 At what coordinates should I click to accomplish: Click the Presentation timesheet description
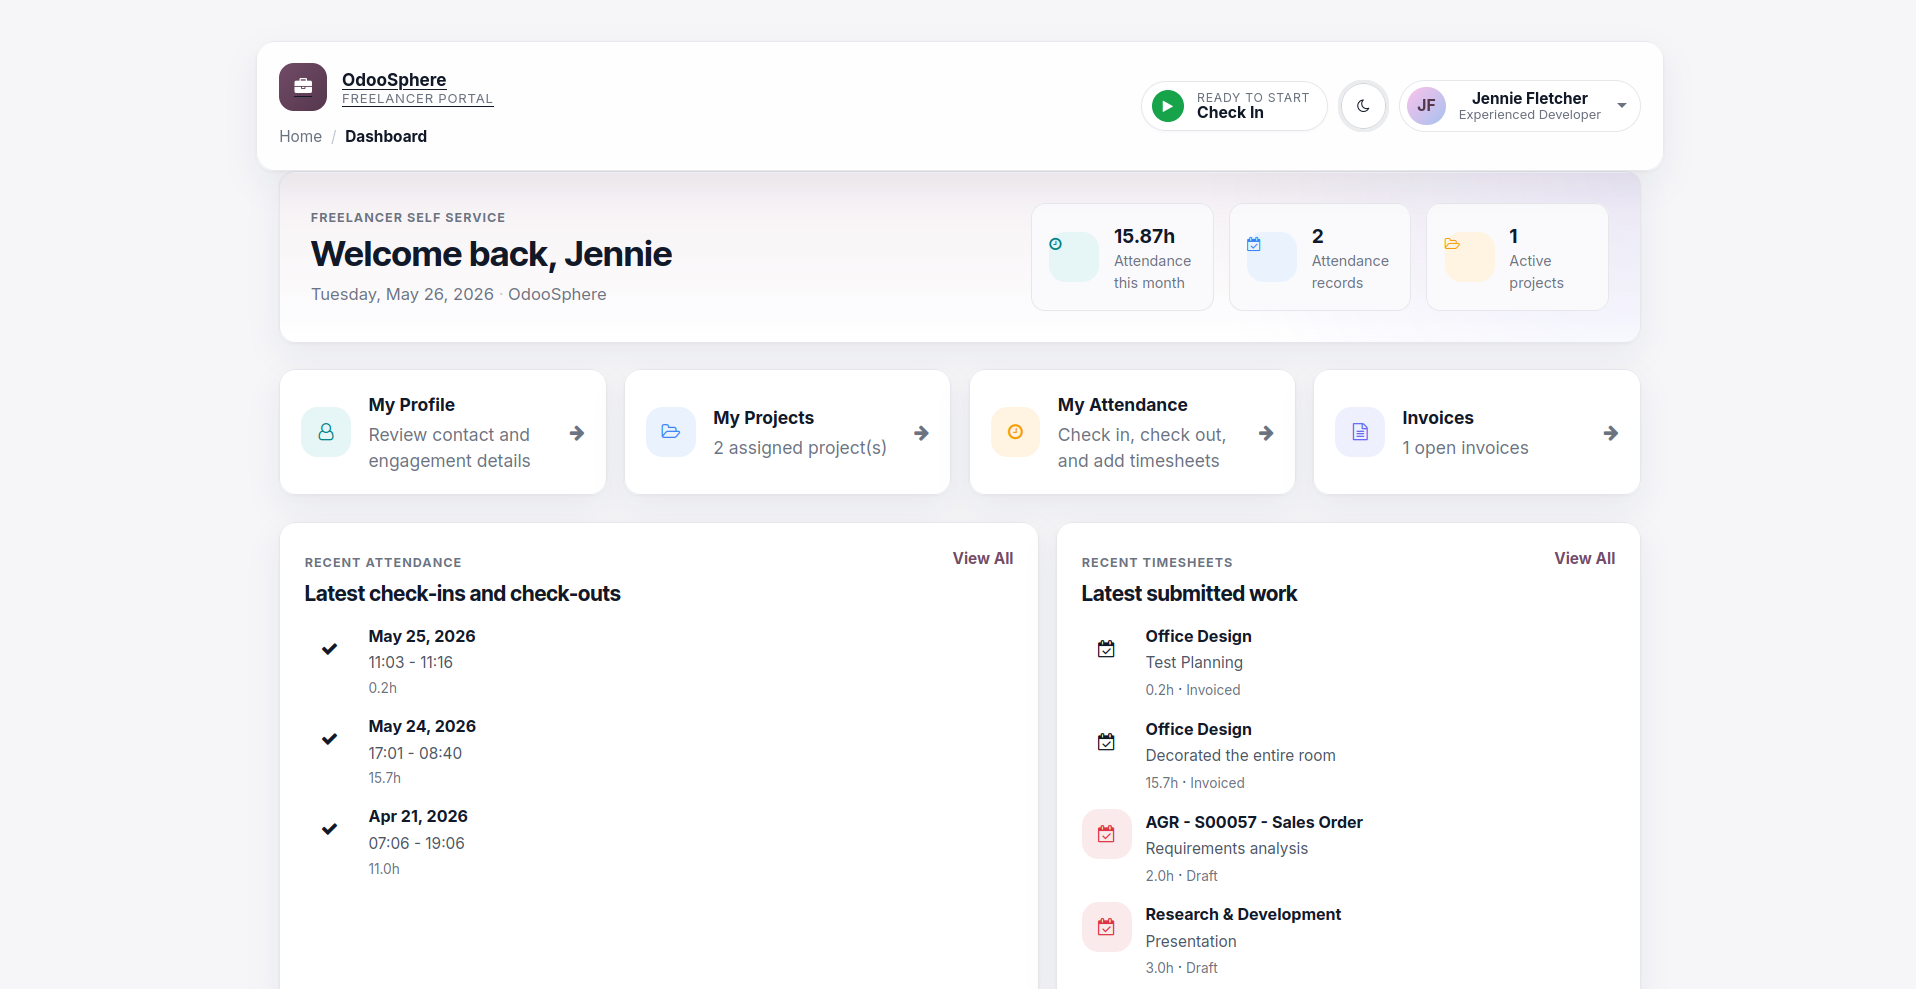(1191, 942)
